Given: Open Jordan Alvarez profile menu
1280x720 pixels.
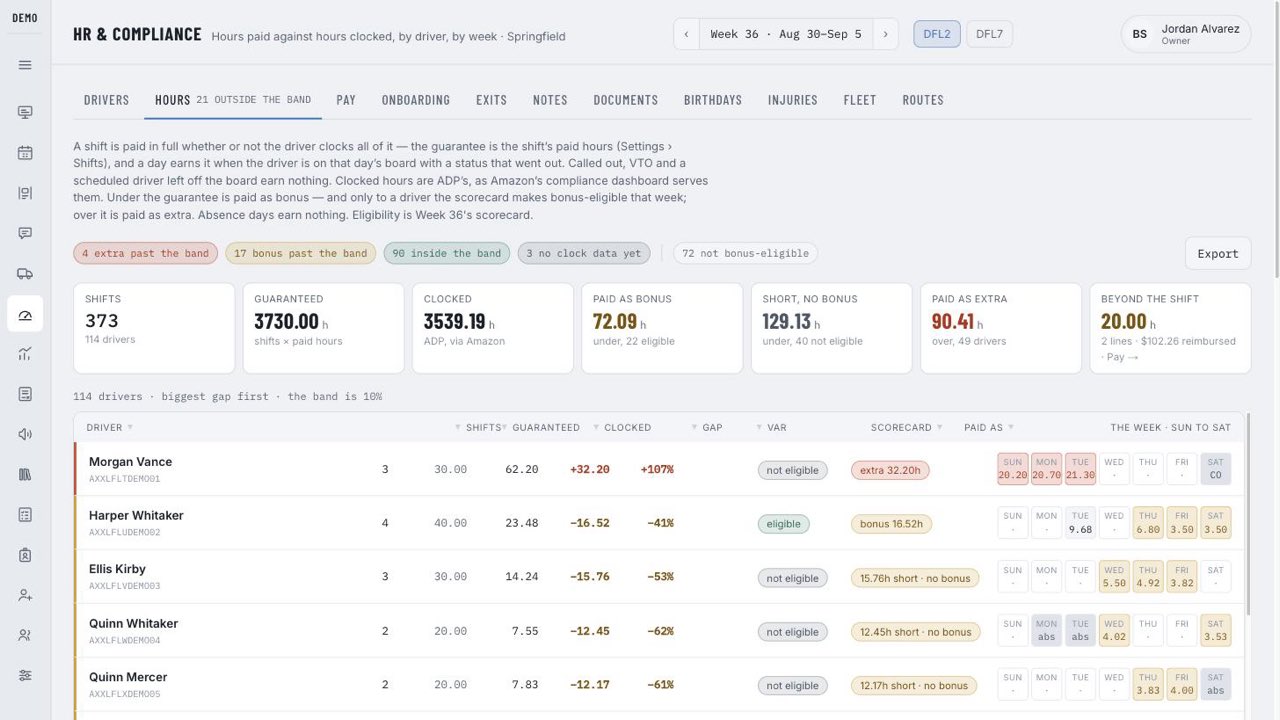Looking at the screenshot, I should pyautogui.click(x=1186, y=34).
